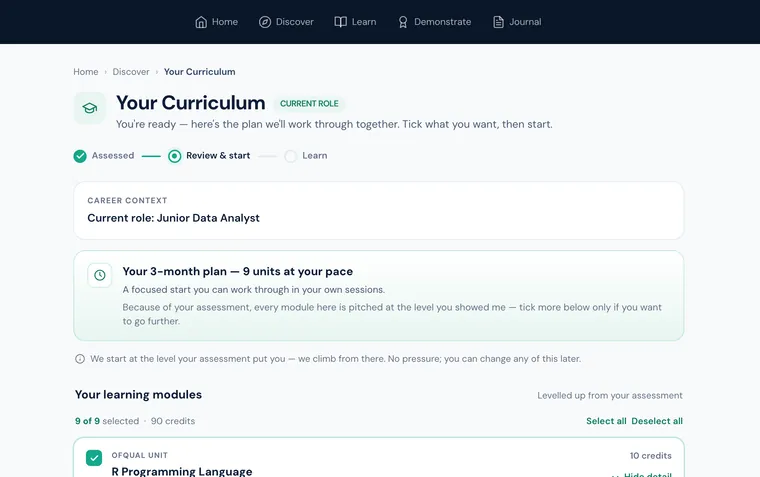Click the Home house icon in navbar

tap(201, 22)
